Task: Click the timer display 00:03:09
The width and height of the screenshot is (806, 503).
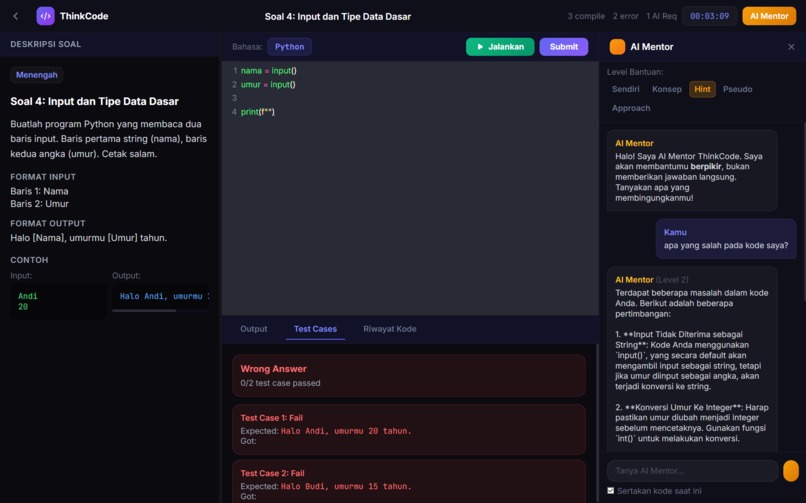Action: tap(709, 16)
